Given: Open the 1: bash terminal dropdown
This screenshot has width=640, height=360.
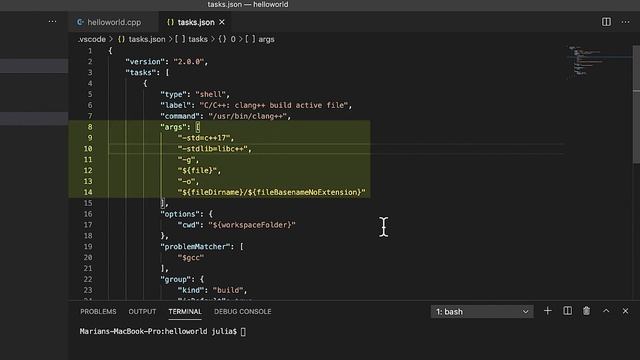Looking at the screenshot, I should point(482,312).
